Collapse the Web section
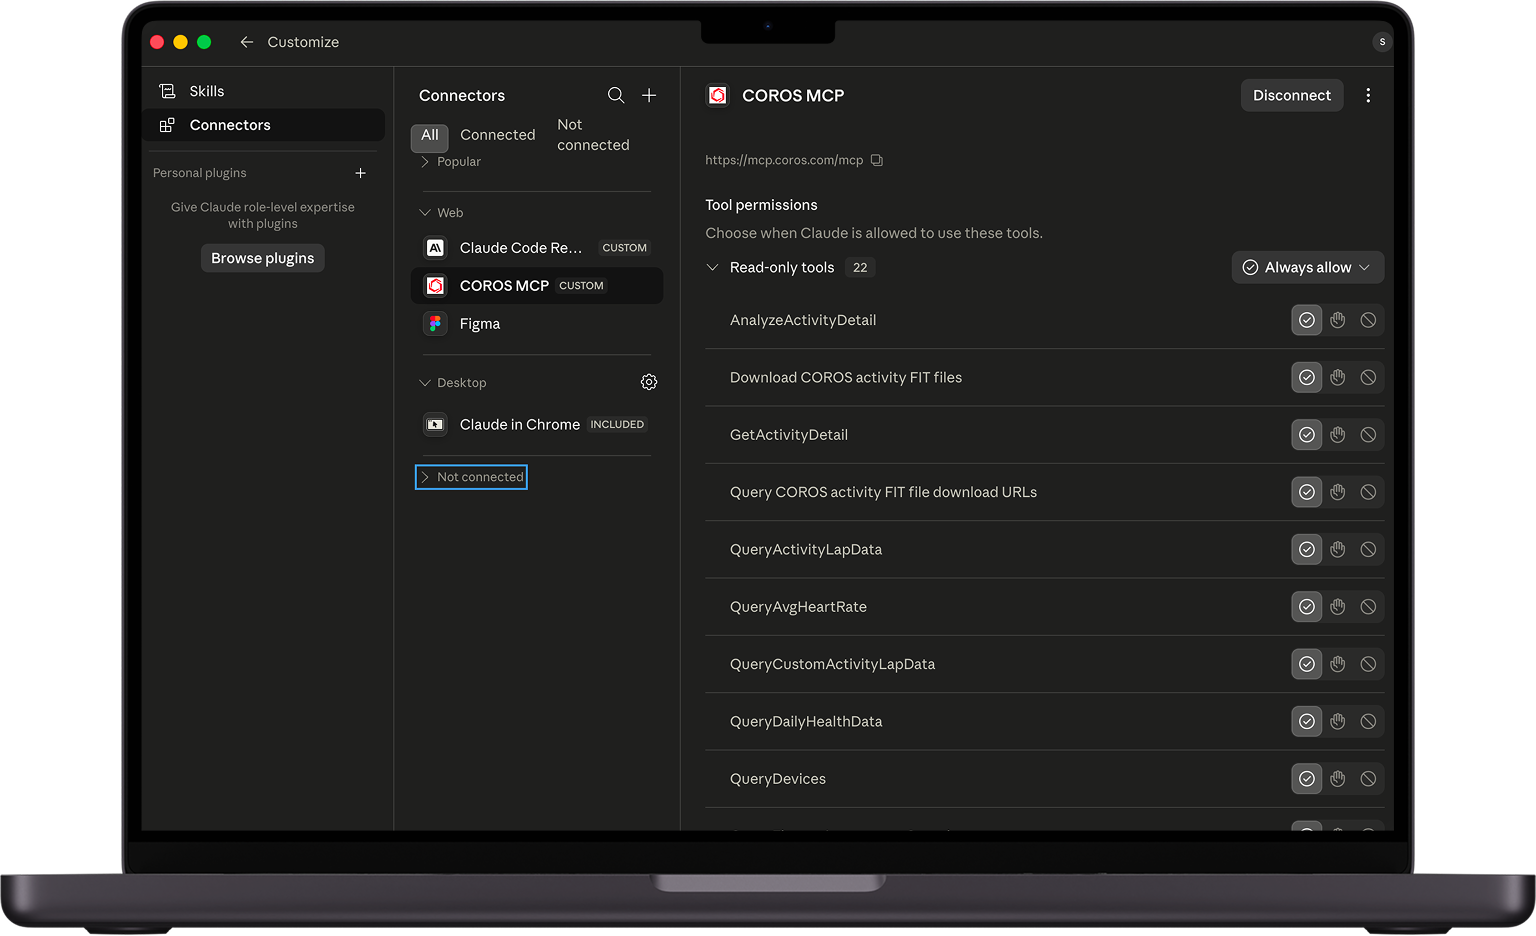Viewport: 1536px width, 936px height. 442,213
